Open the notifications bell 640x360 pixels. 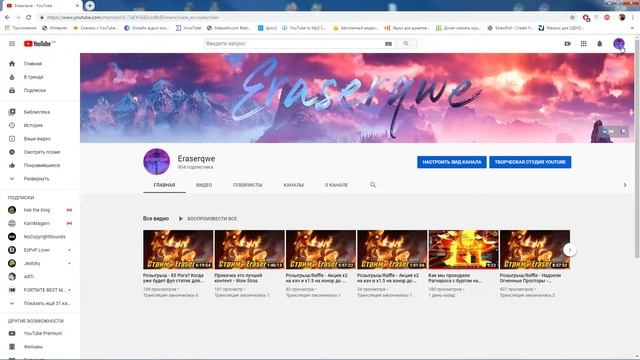pos(600,44)
